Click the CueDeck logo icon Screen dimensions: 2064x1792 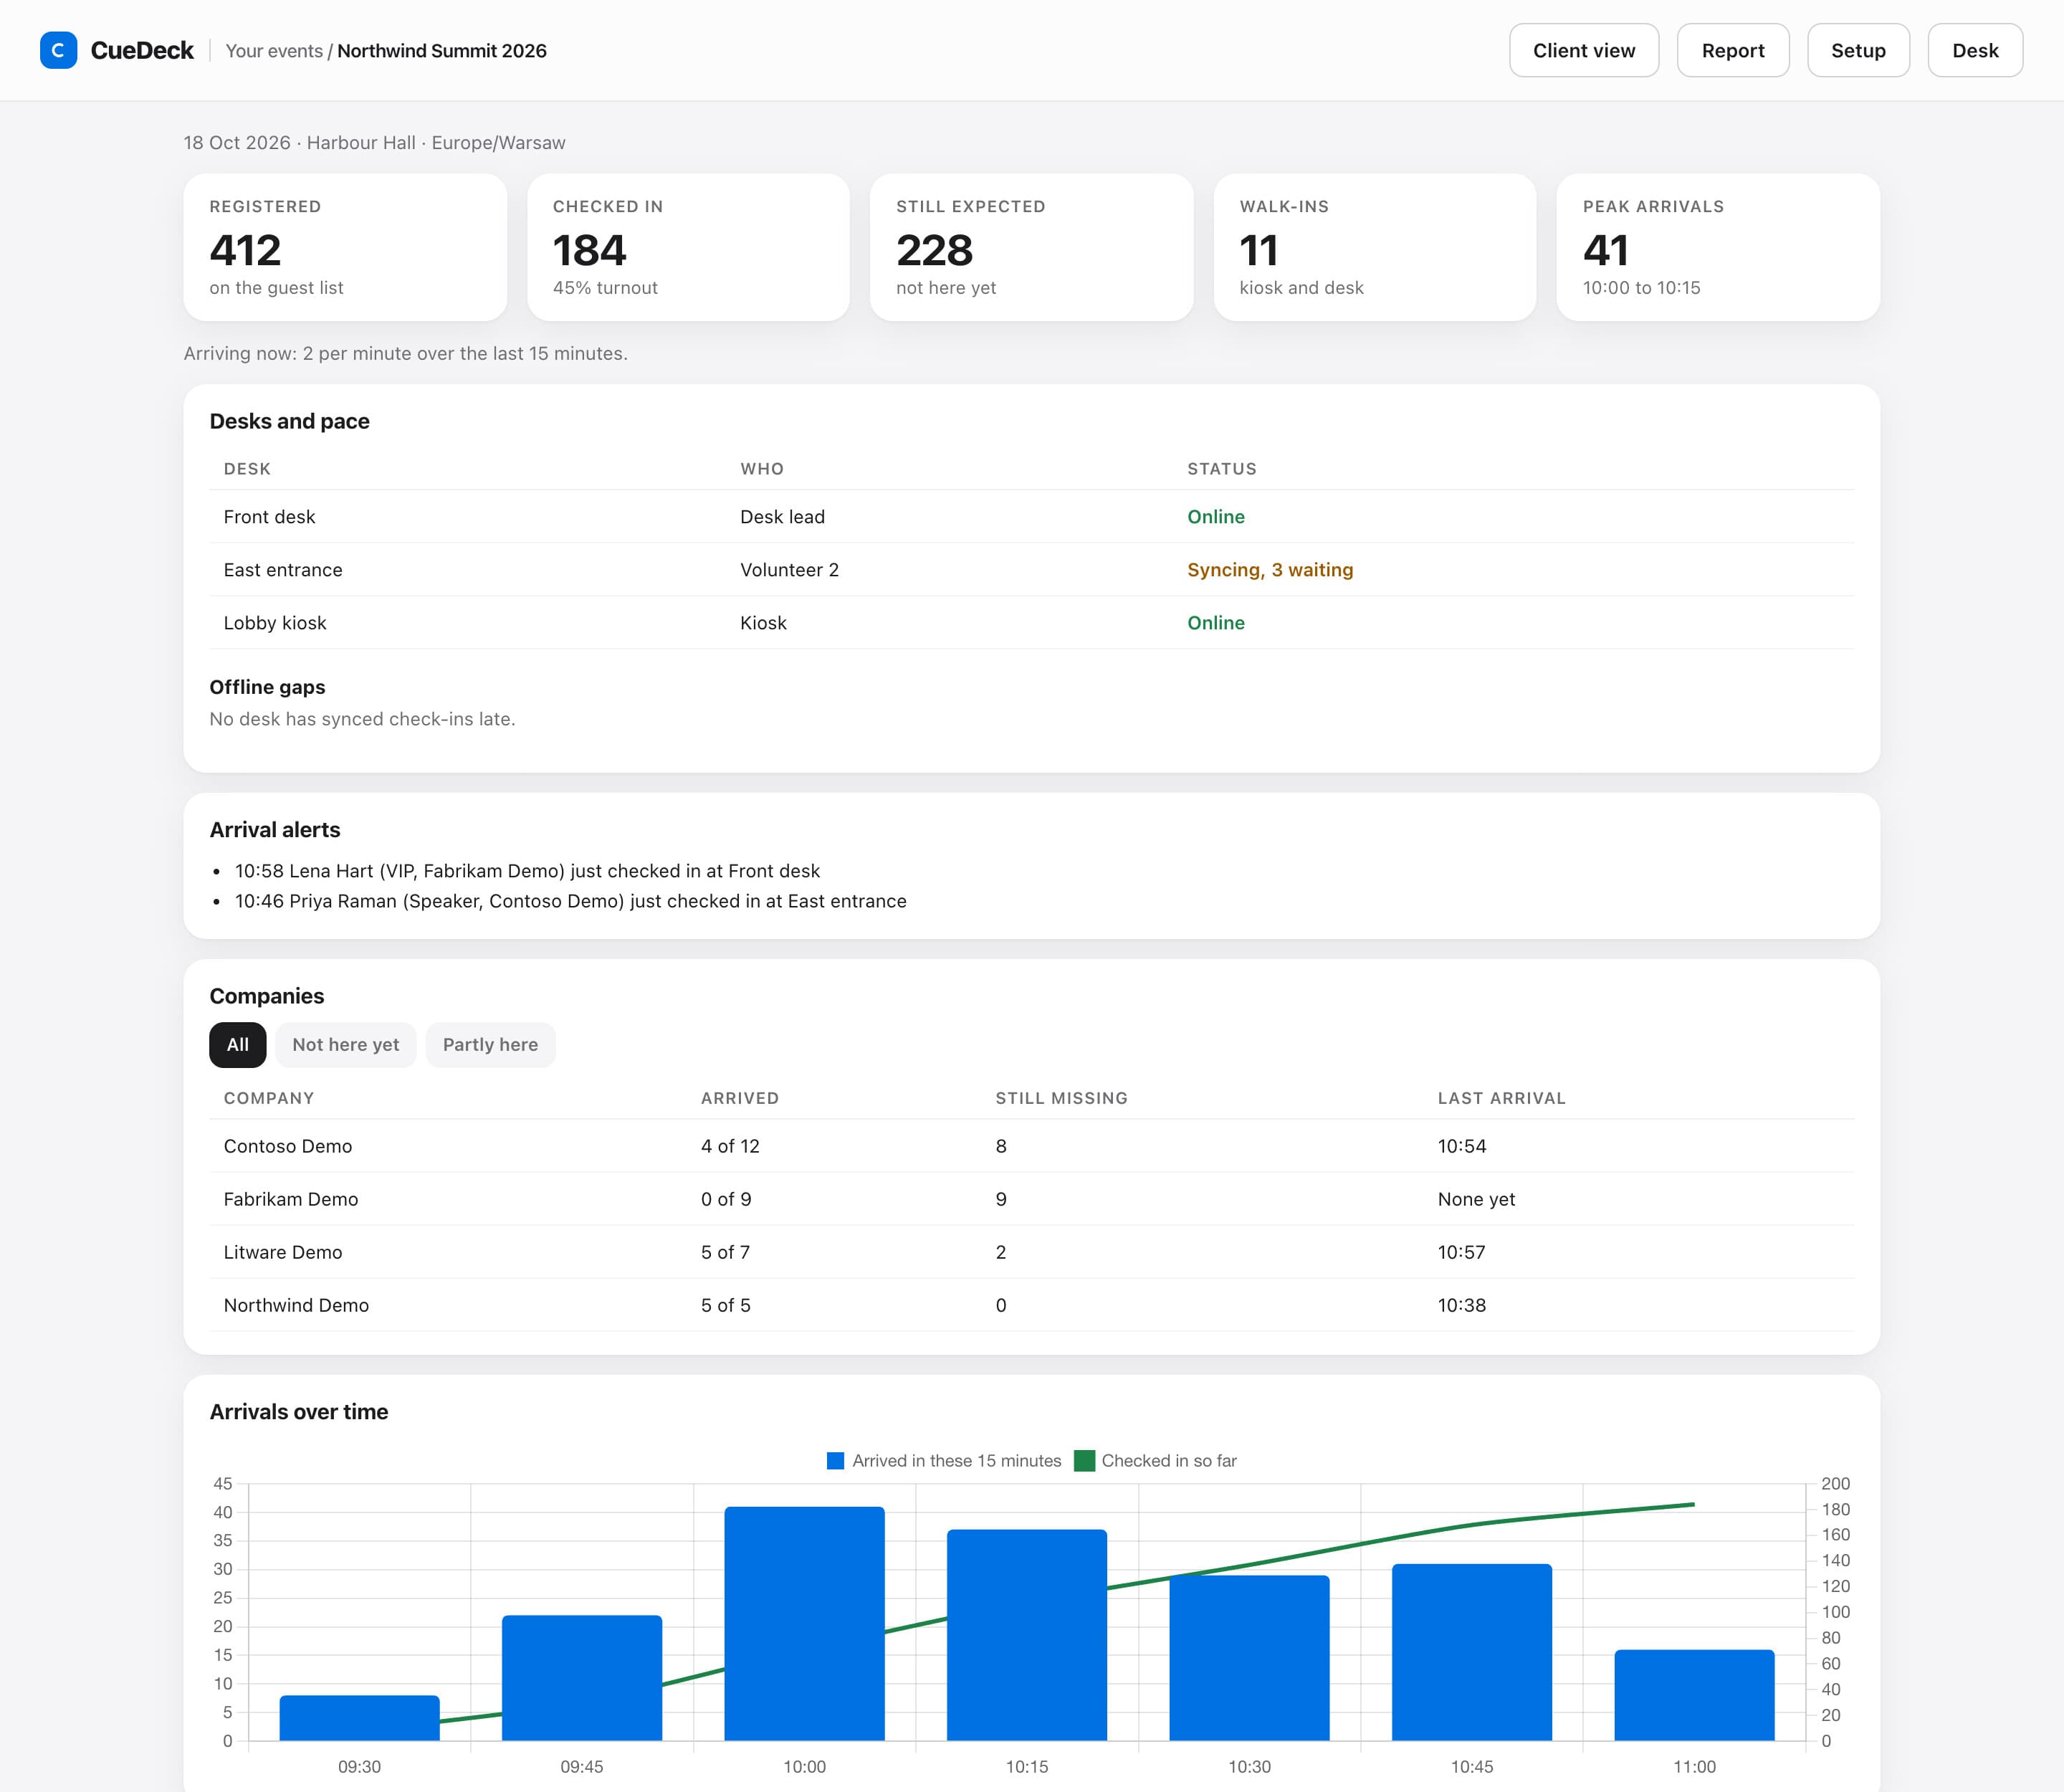click(58, 50)
